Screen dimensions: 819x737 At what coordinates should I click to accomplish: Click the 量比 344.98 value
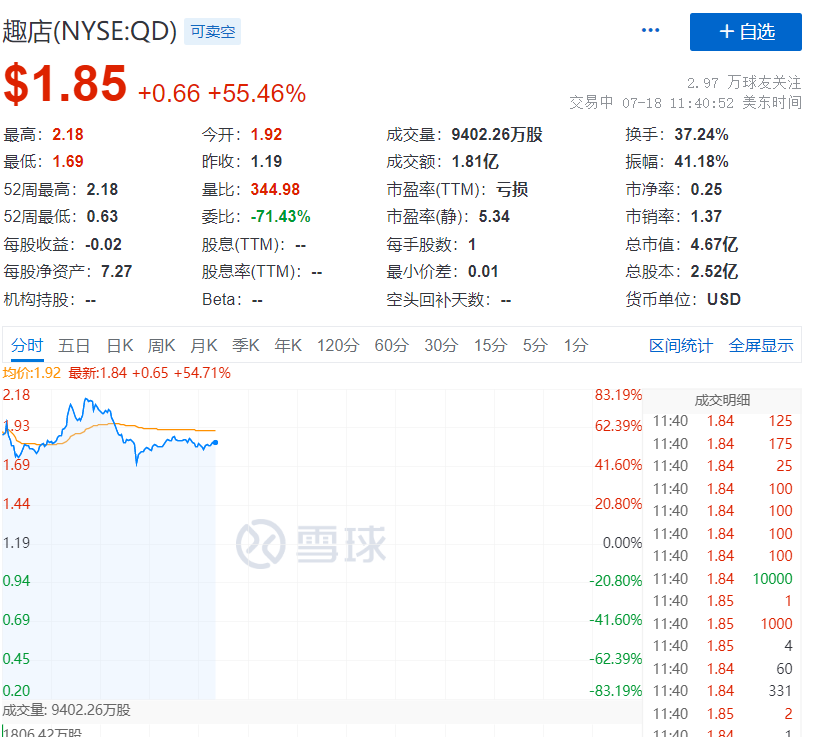tap(275, 189)
